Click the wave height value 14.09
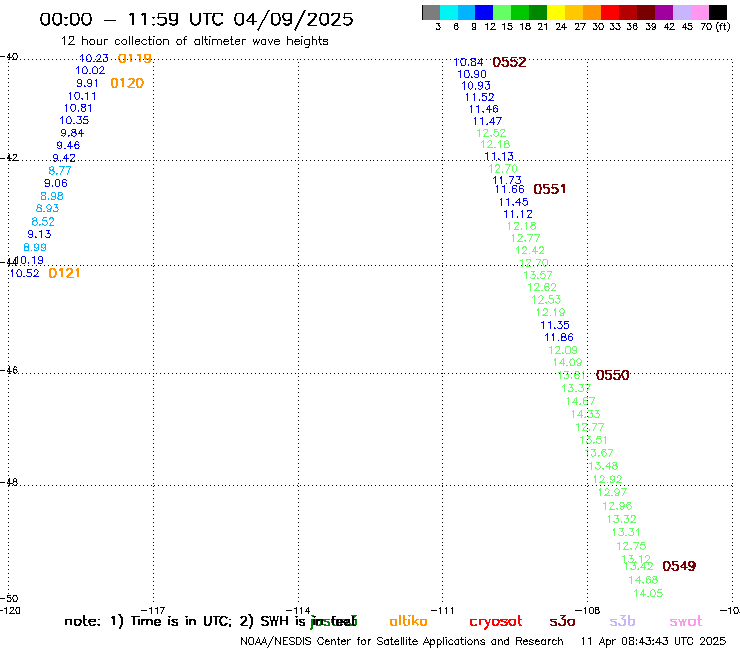The image size is (740, 650). pos(568,363)
